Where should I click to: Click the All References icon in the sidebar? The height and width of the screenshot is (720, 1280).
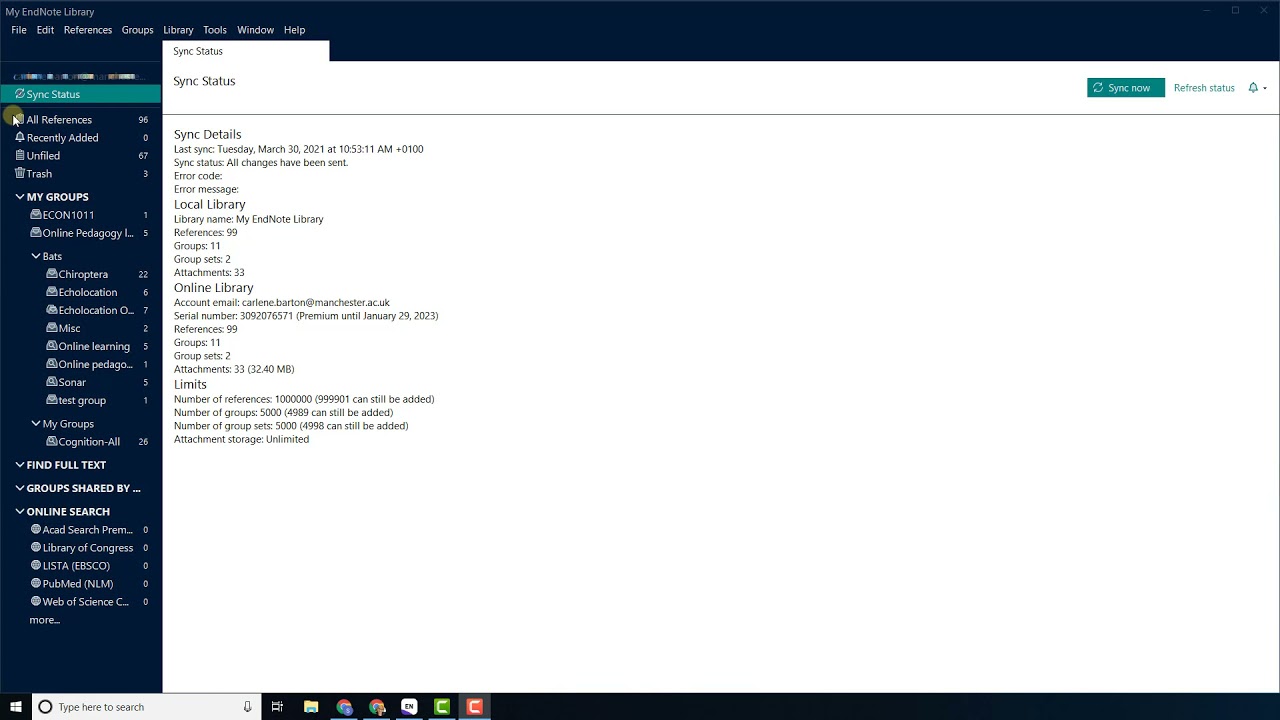coord(19,120)
